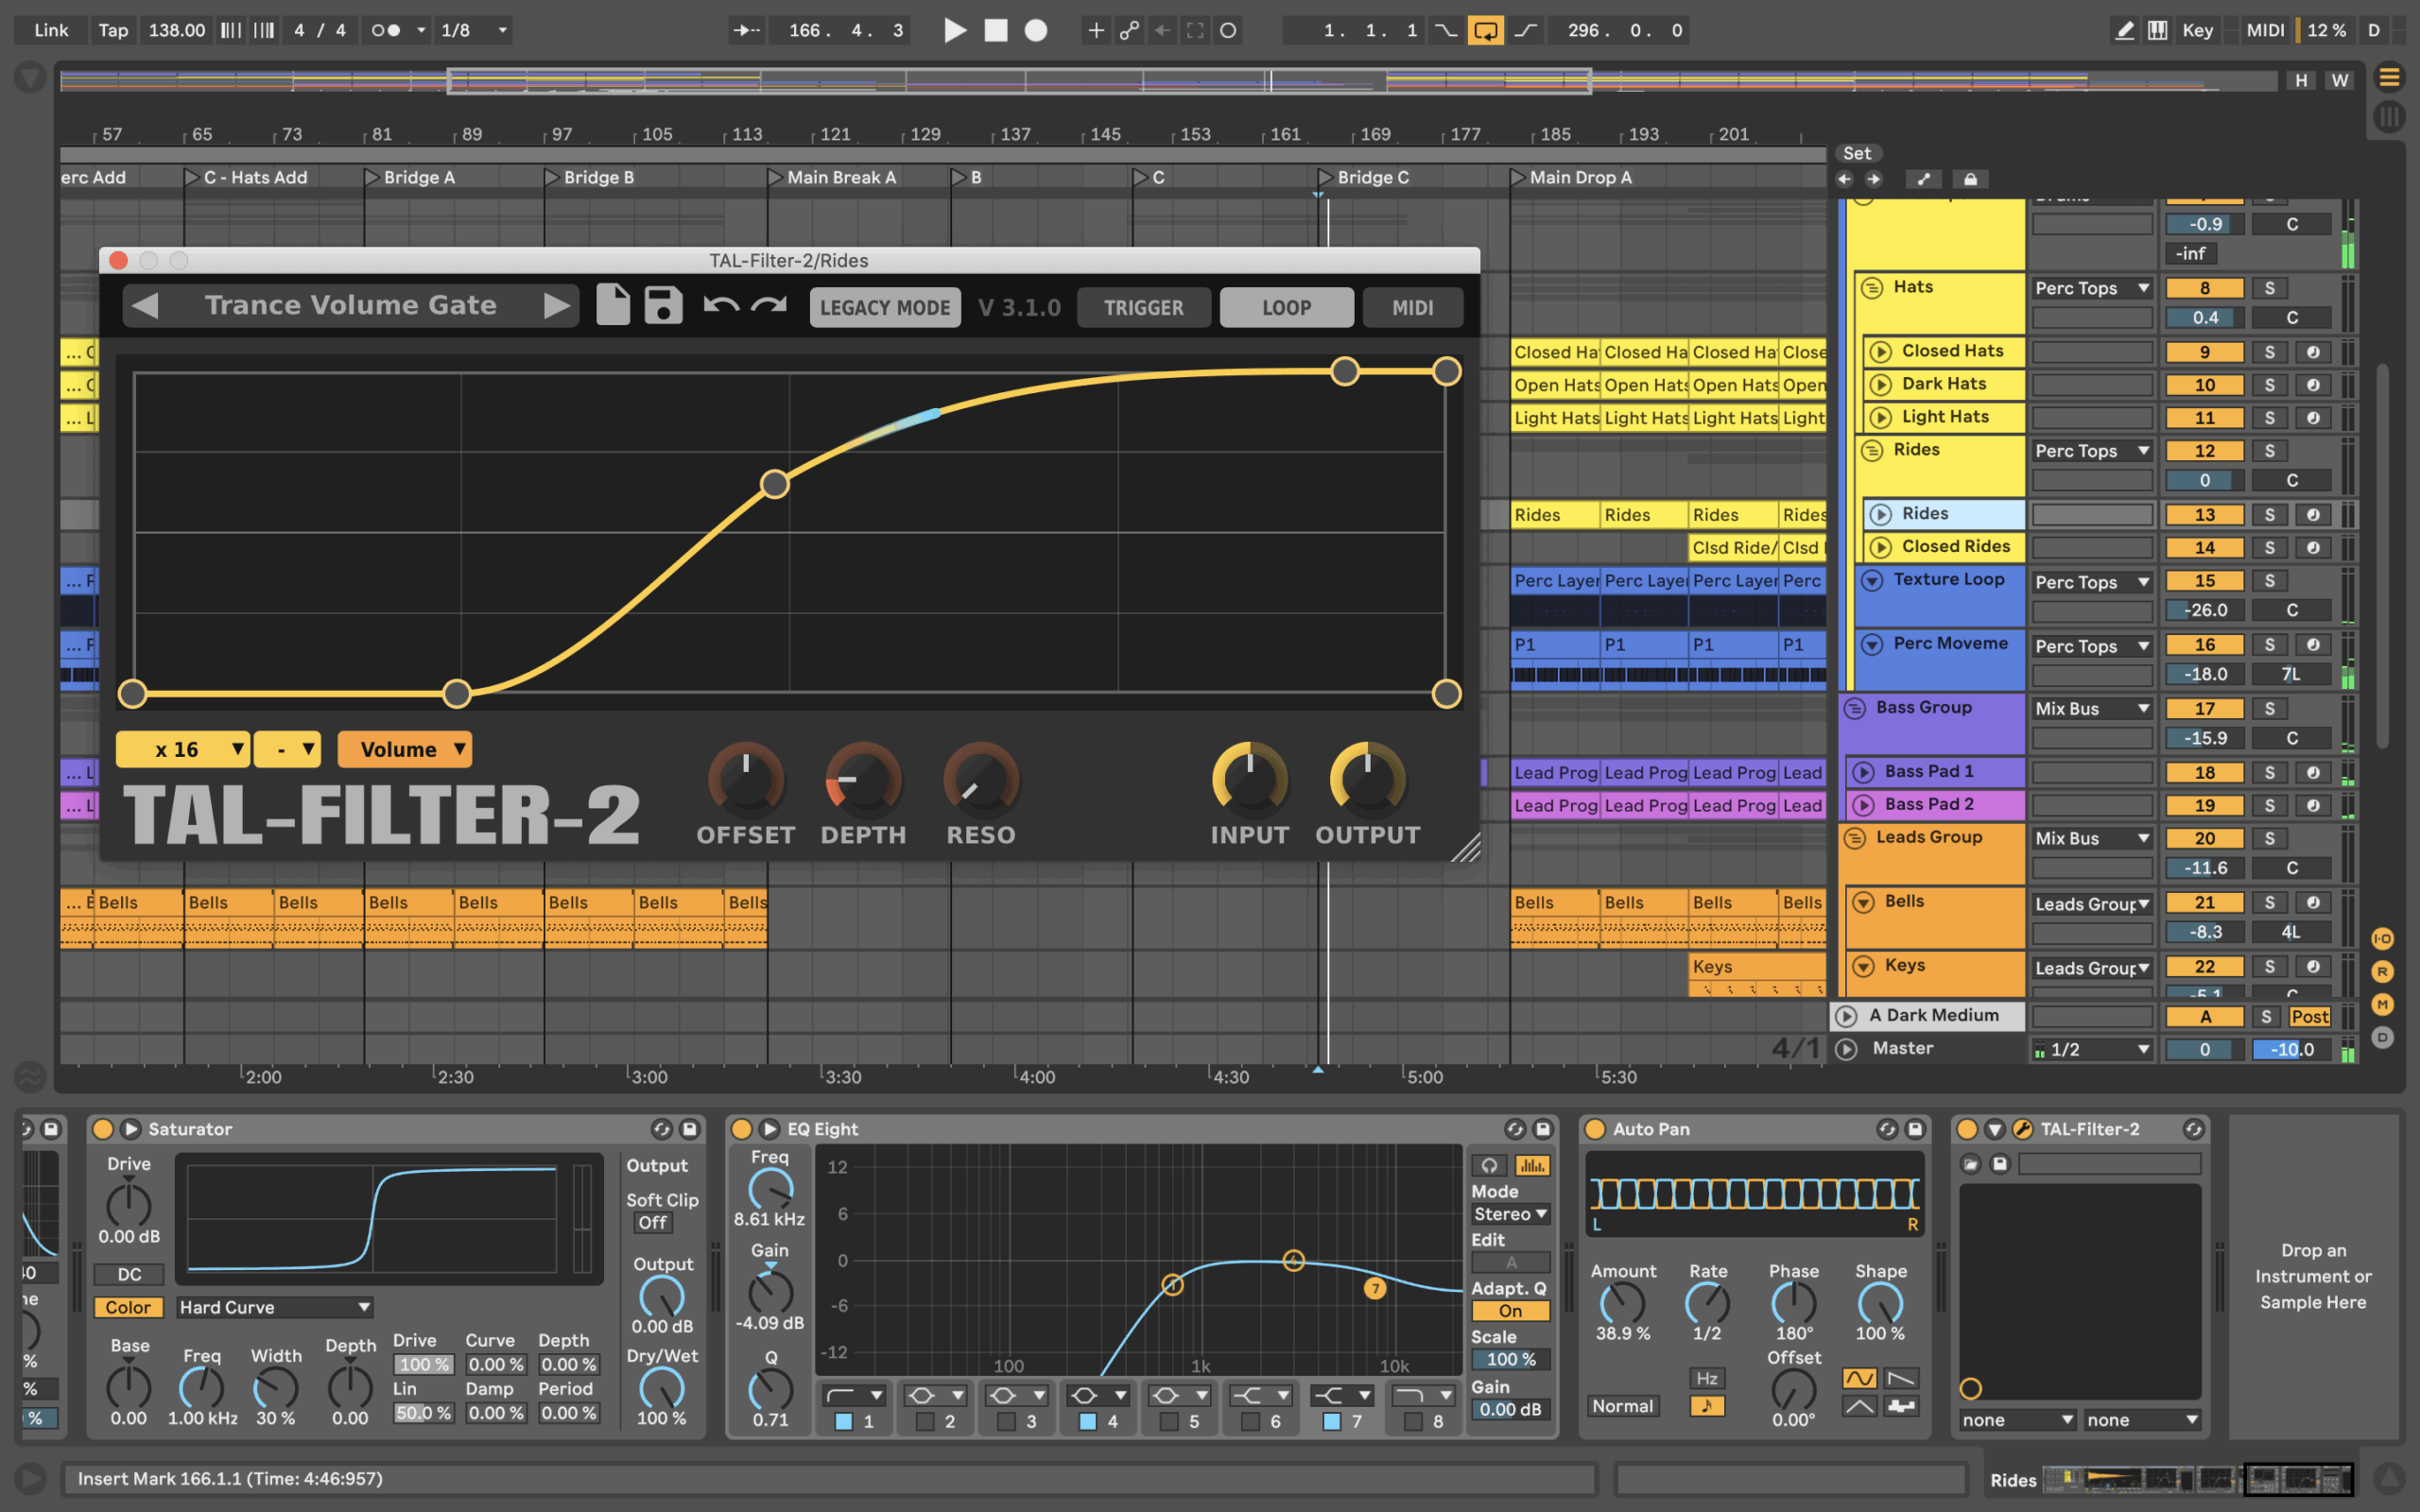Open the plug-in window using the TAL-Filter-2 wrench icon
The image size is (2420, 1512).
point(2022,1129)
